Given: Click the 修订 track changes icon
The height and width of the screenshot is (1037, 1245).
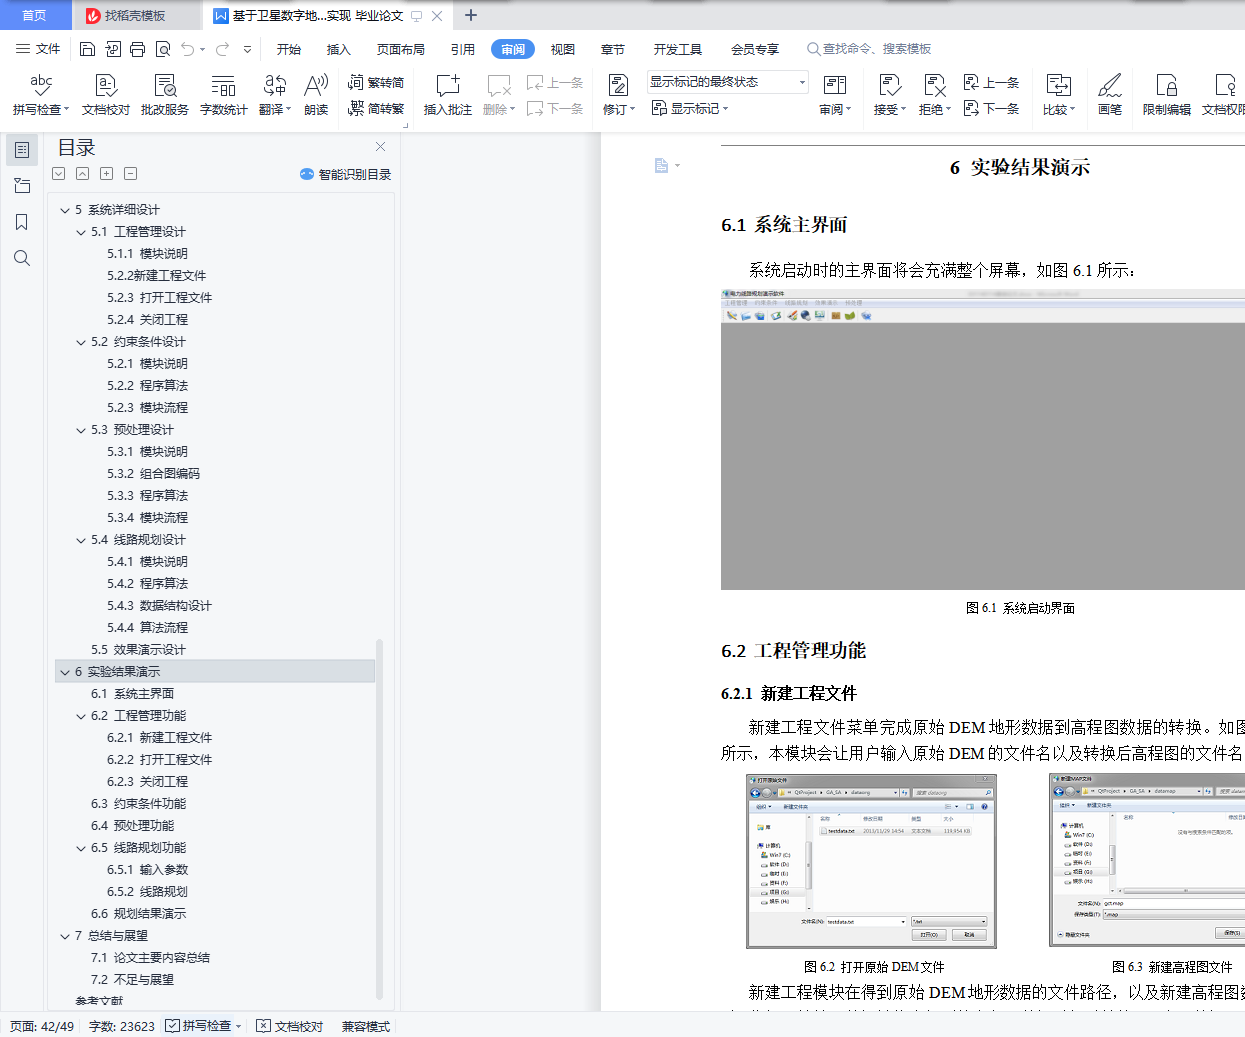Looking at the screenshot, I should tap(618, 86).
